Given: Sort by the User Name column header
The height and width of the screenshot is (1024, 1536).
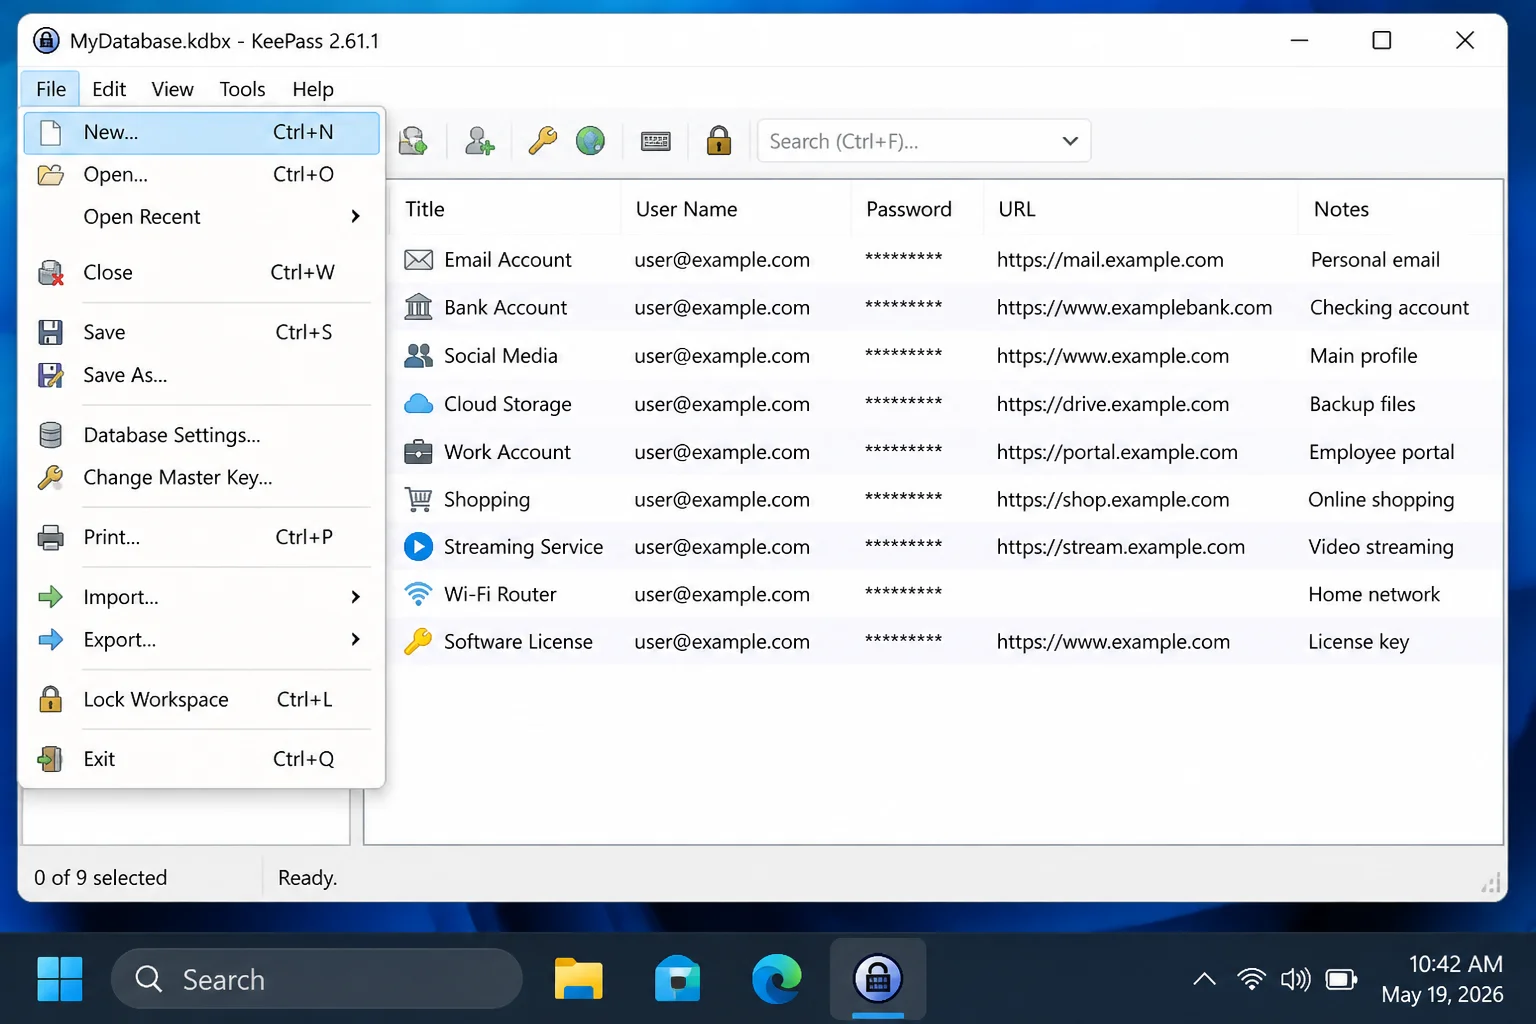Looking at the screenshot, I should [736, 209].
